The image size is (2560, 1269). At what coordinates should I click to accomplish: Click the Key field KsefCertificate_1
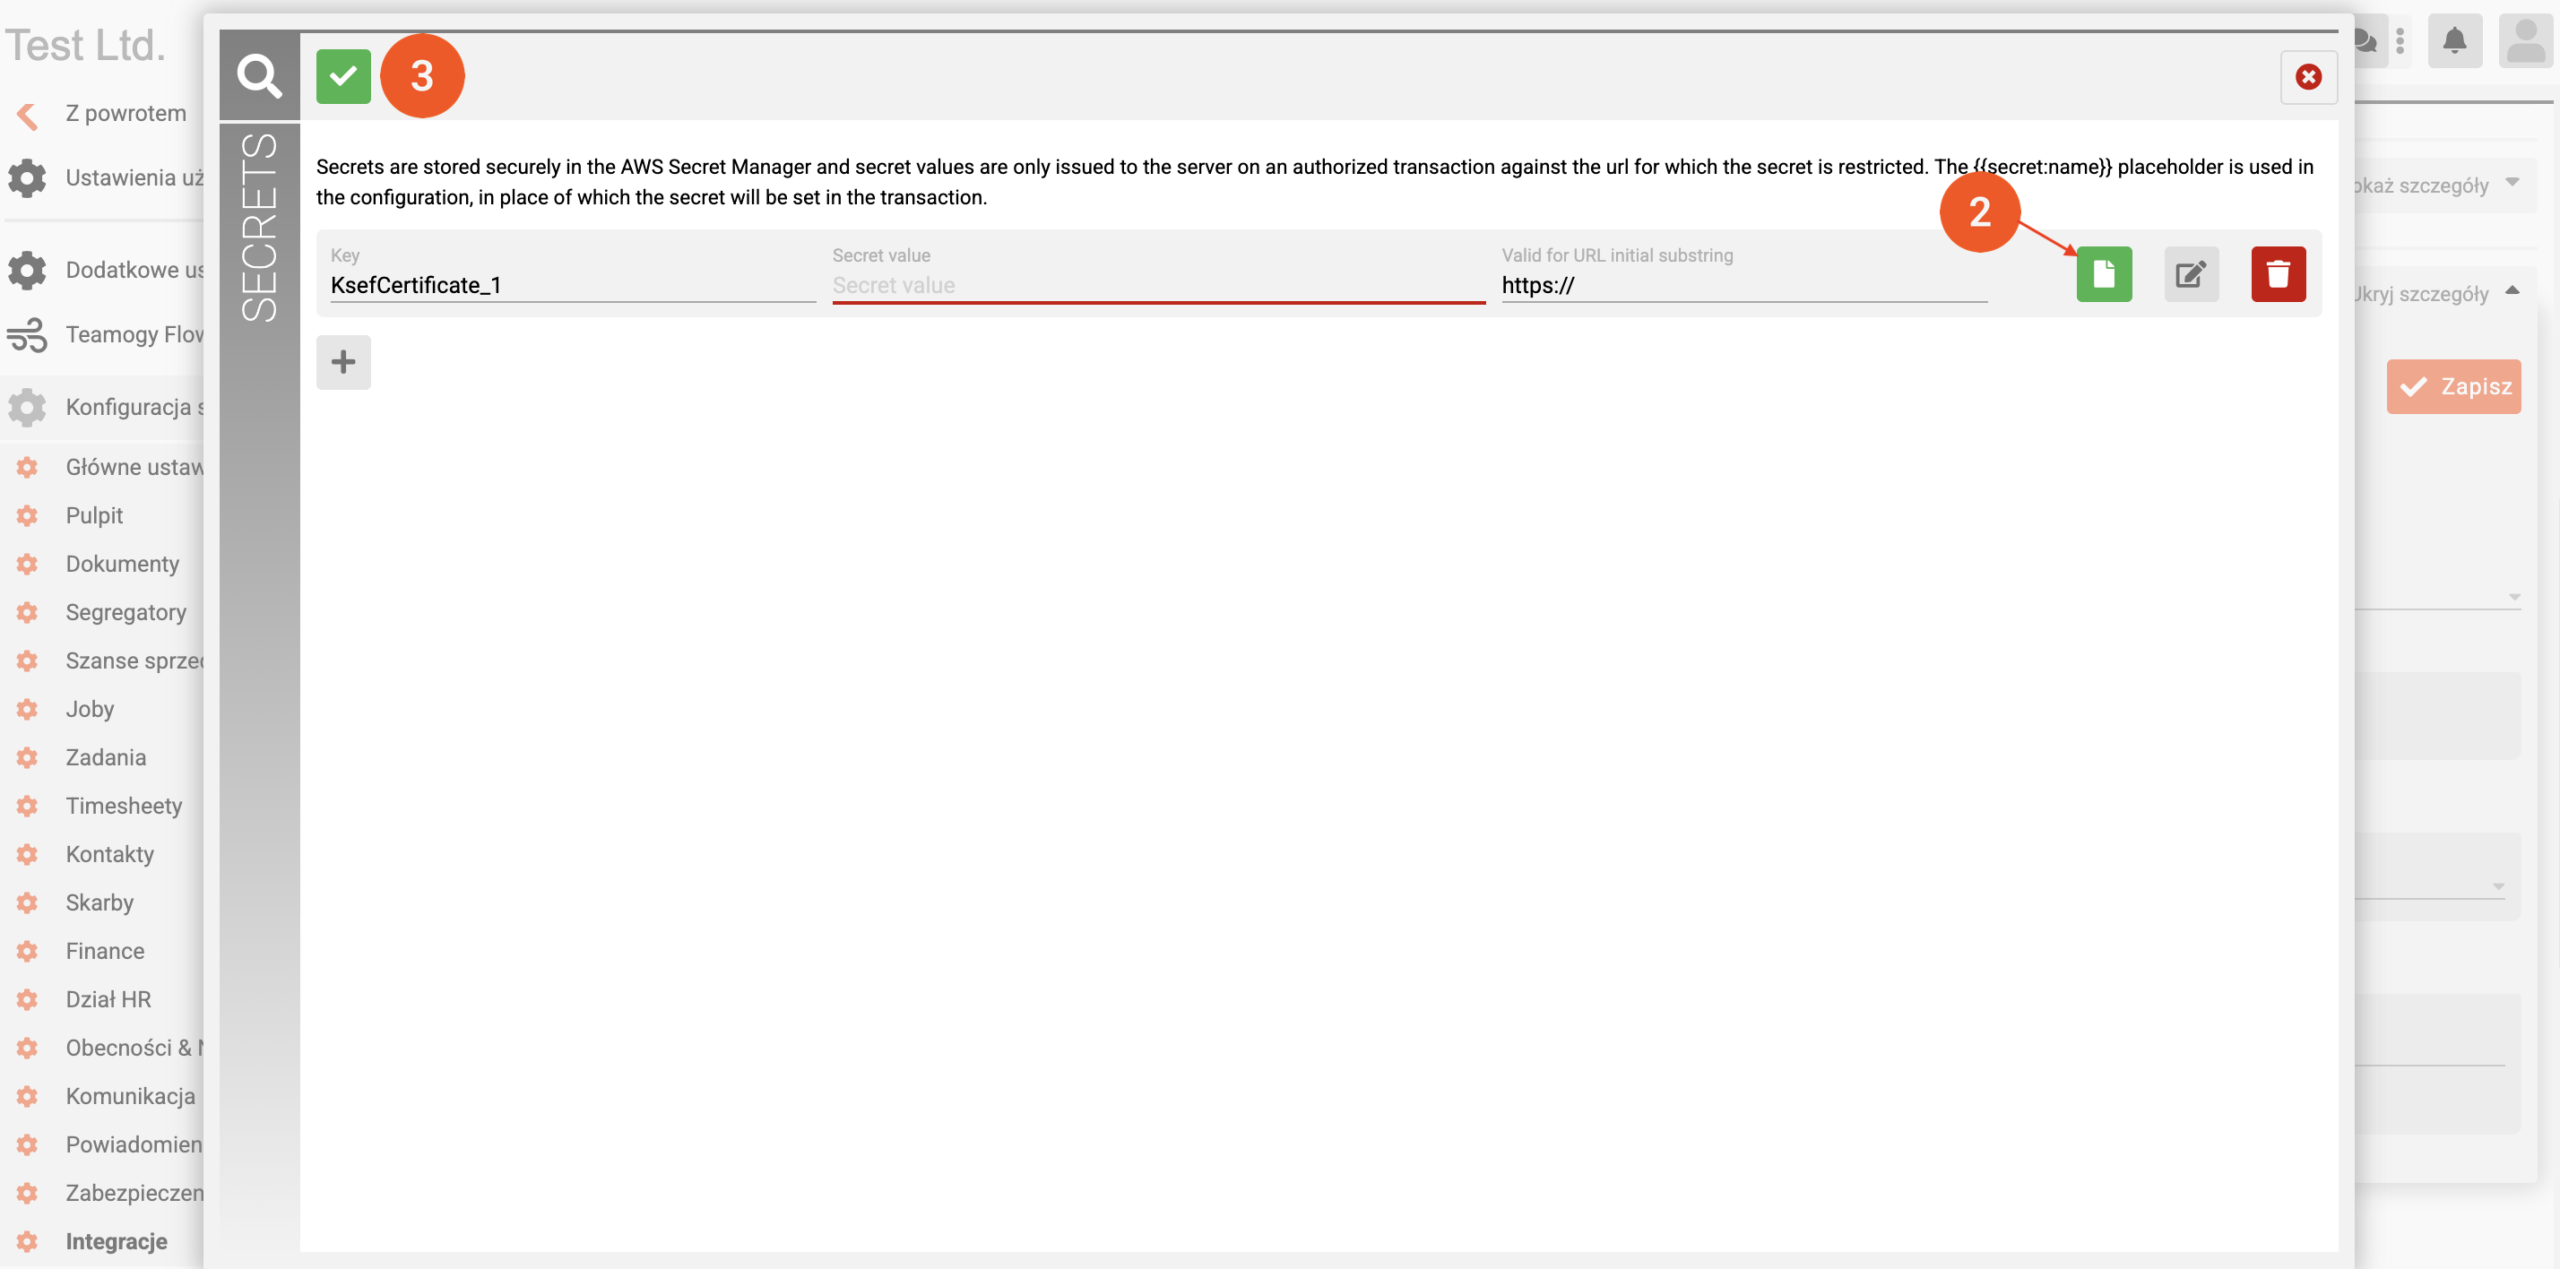click(572, 286)
